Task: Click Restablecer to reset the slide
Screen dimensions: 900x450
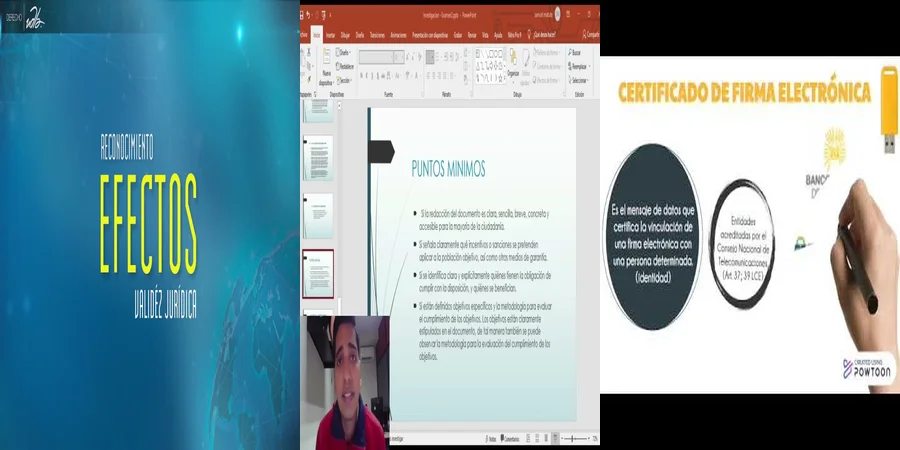Action: click(x=345, y=67)
